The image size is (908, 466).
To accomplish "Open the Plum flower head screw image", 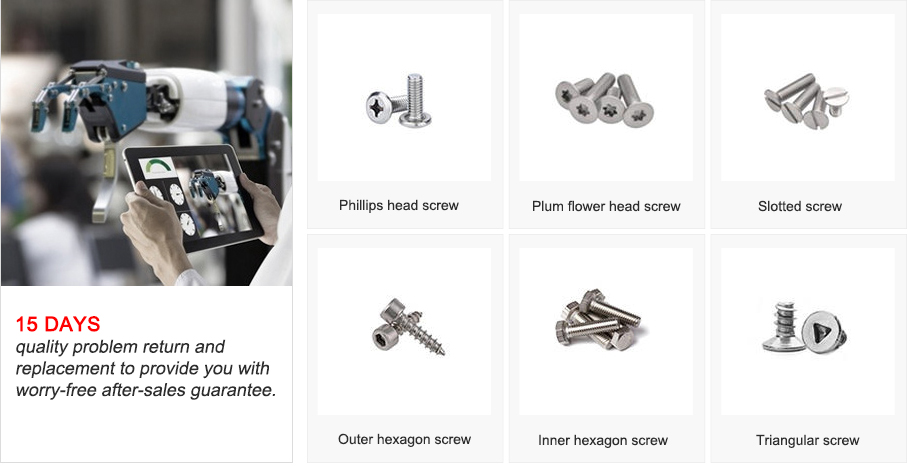I will [606, 97].
